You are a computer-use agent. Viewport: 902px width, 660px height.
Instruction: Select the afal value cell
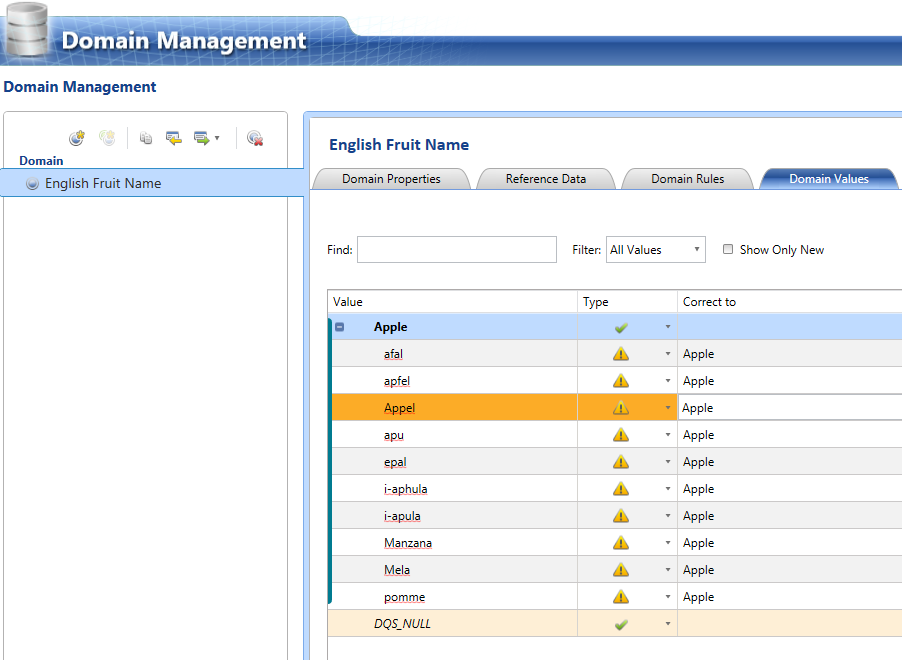coord(454,354)
